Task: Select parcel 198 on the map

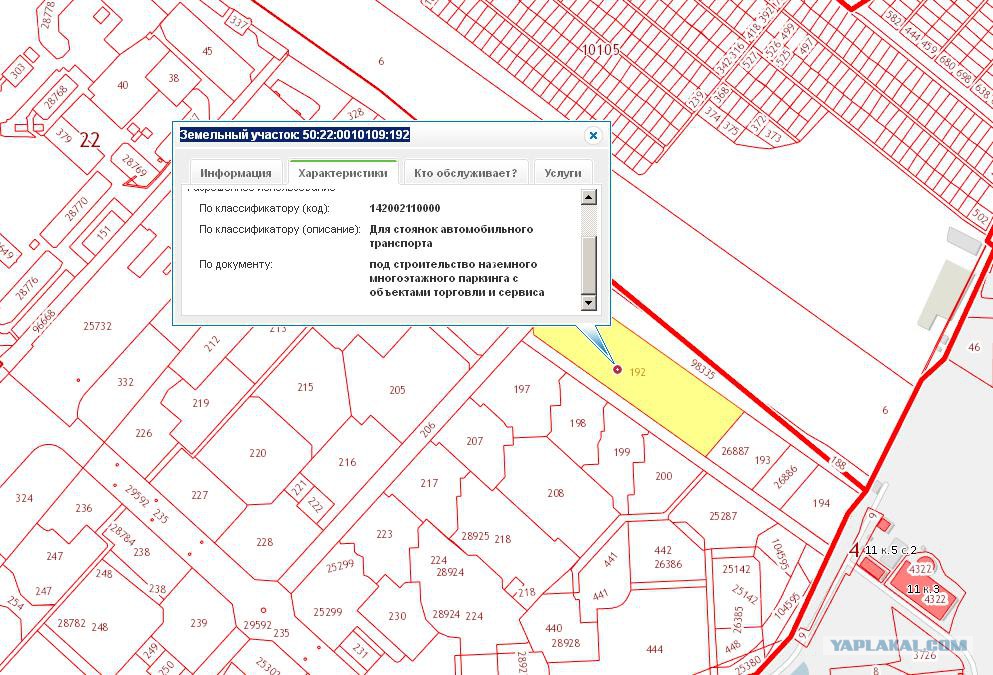Action: point(578,423)
